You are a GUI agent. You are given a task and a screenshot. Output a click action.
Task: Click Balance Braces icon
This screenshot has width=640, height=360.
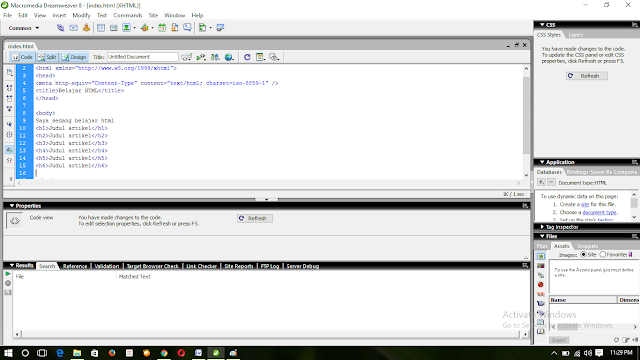9,134
